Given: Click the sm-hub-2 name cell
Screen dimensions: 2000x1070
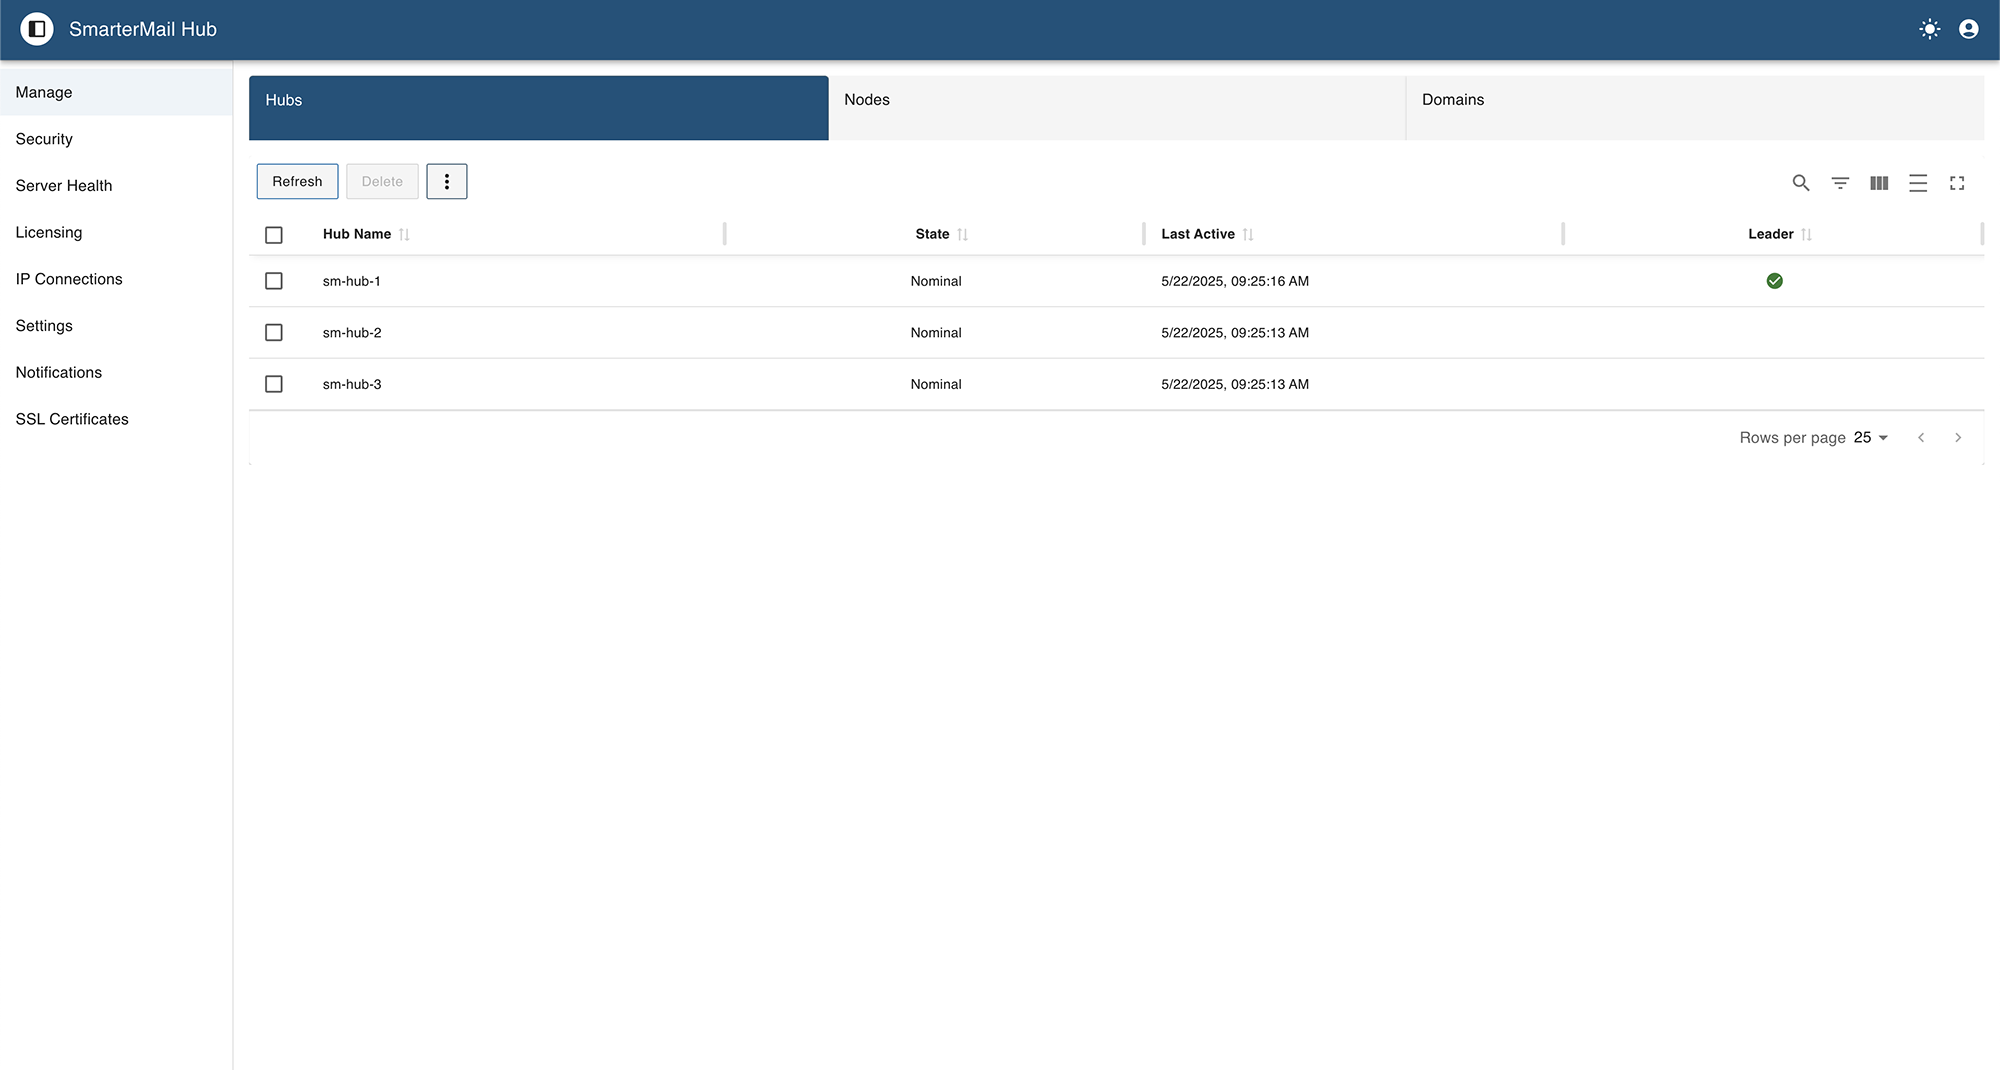Looking at the screenshot, I should click(x=352, y=333).
